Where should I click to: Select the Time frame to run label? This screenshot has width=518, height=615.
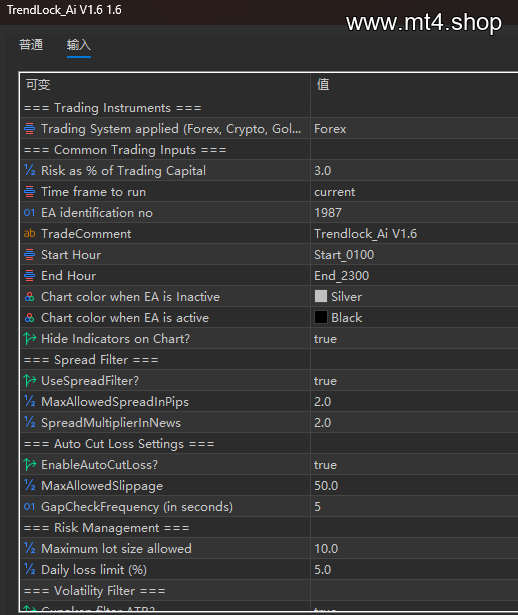93,192
